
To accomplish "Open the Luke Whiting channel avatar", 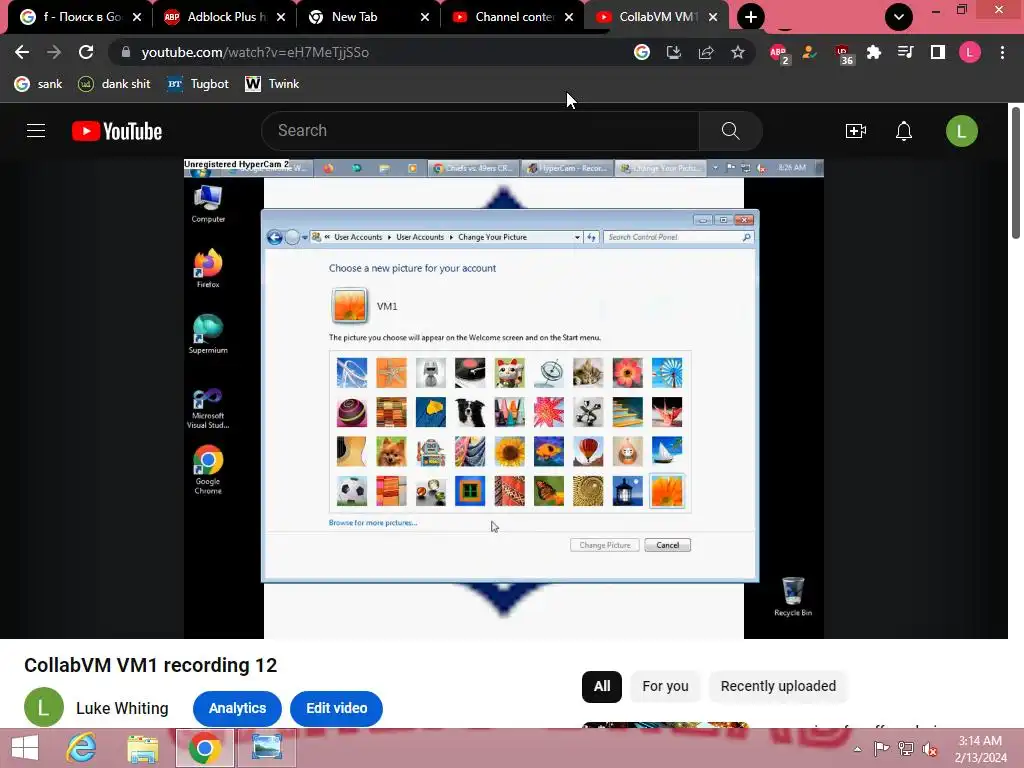I will click(x=44, y=707).
